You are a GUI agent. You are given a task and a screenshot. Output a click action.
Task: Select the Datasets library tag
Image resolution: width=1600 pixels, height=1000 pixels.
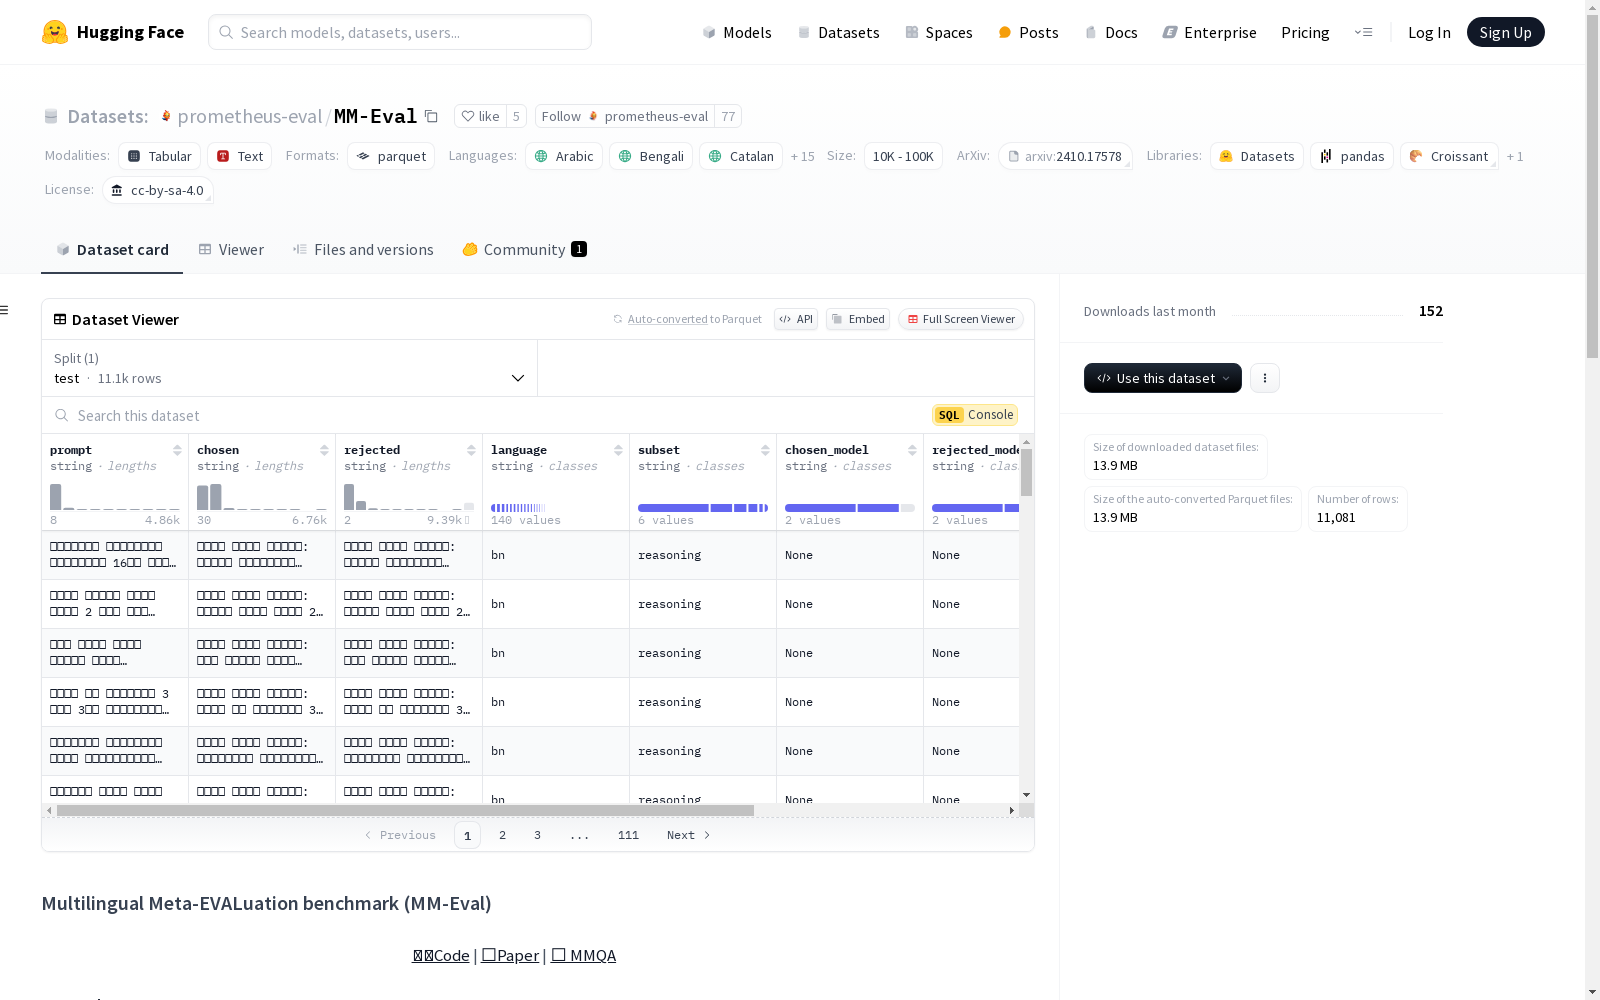1257,156
